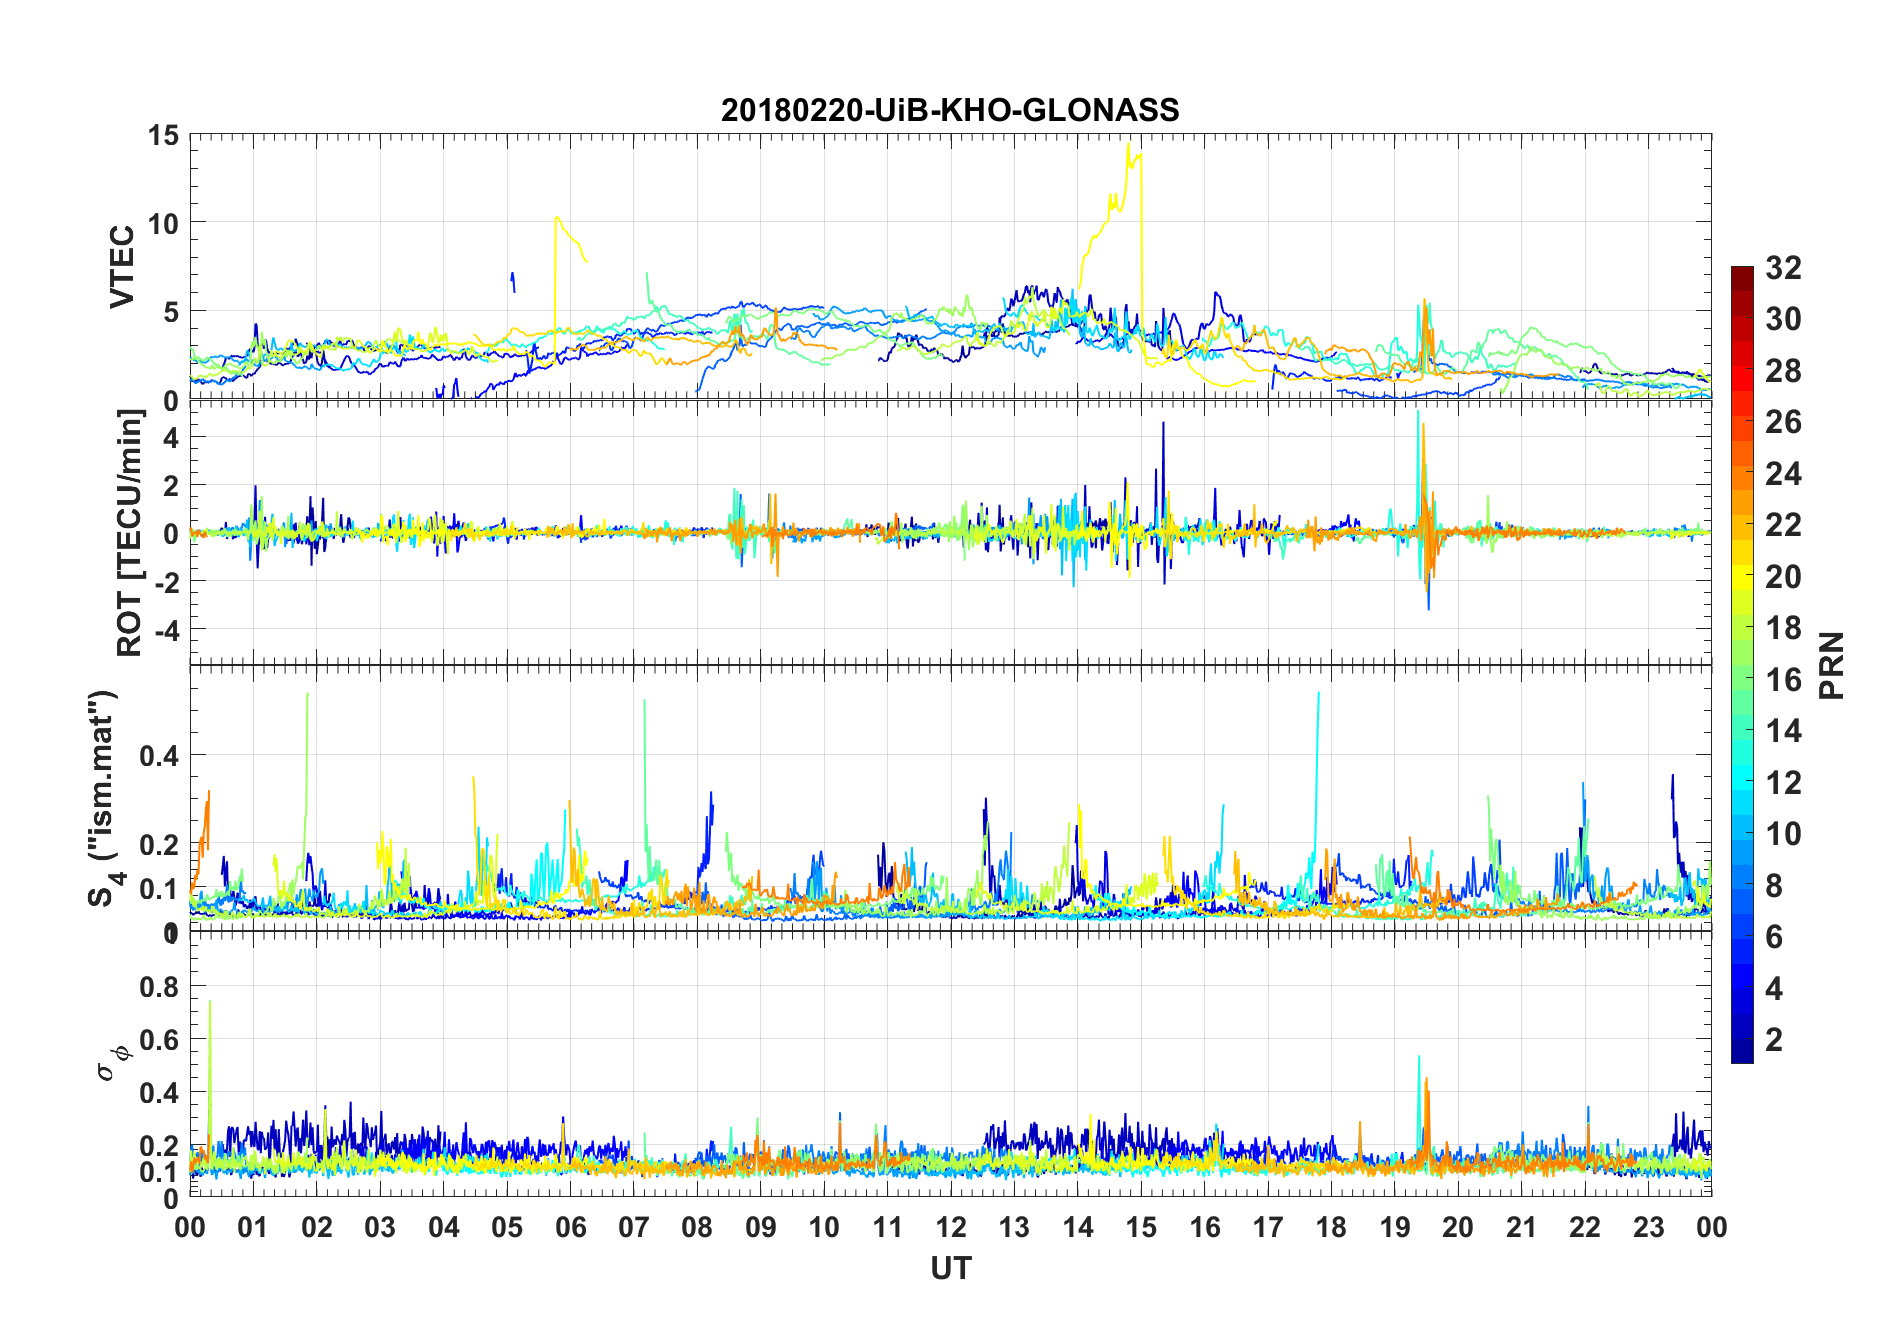Click the plot title 20180220-UiB-KHO-GLONASS
The width and height of the screenshot is (1902, 1330).
click(x=950, y=110)
